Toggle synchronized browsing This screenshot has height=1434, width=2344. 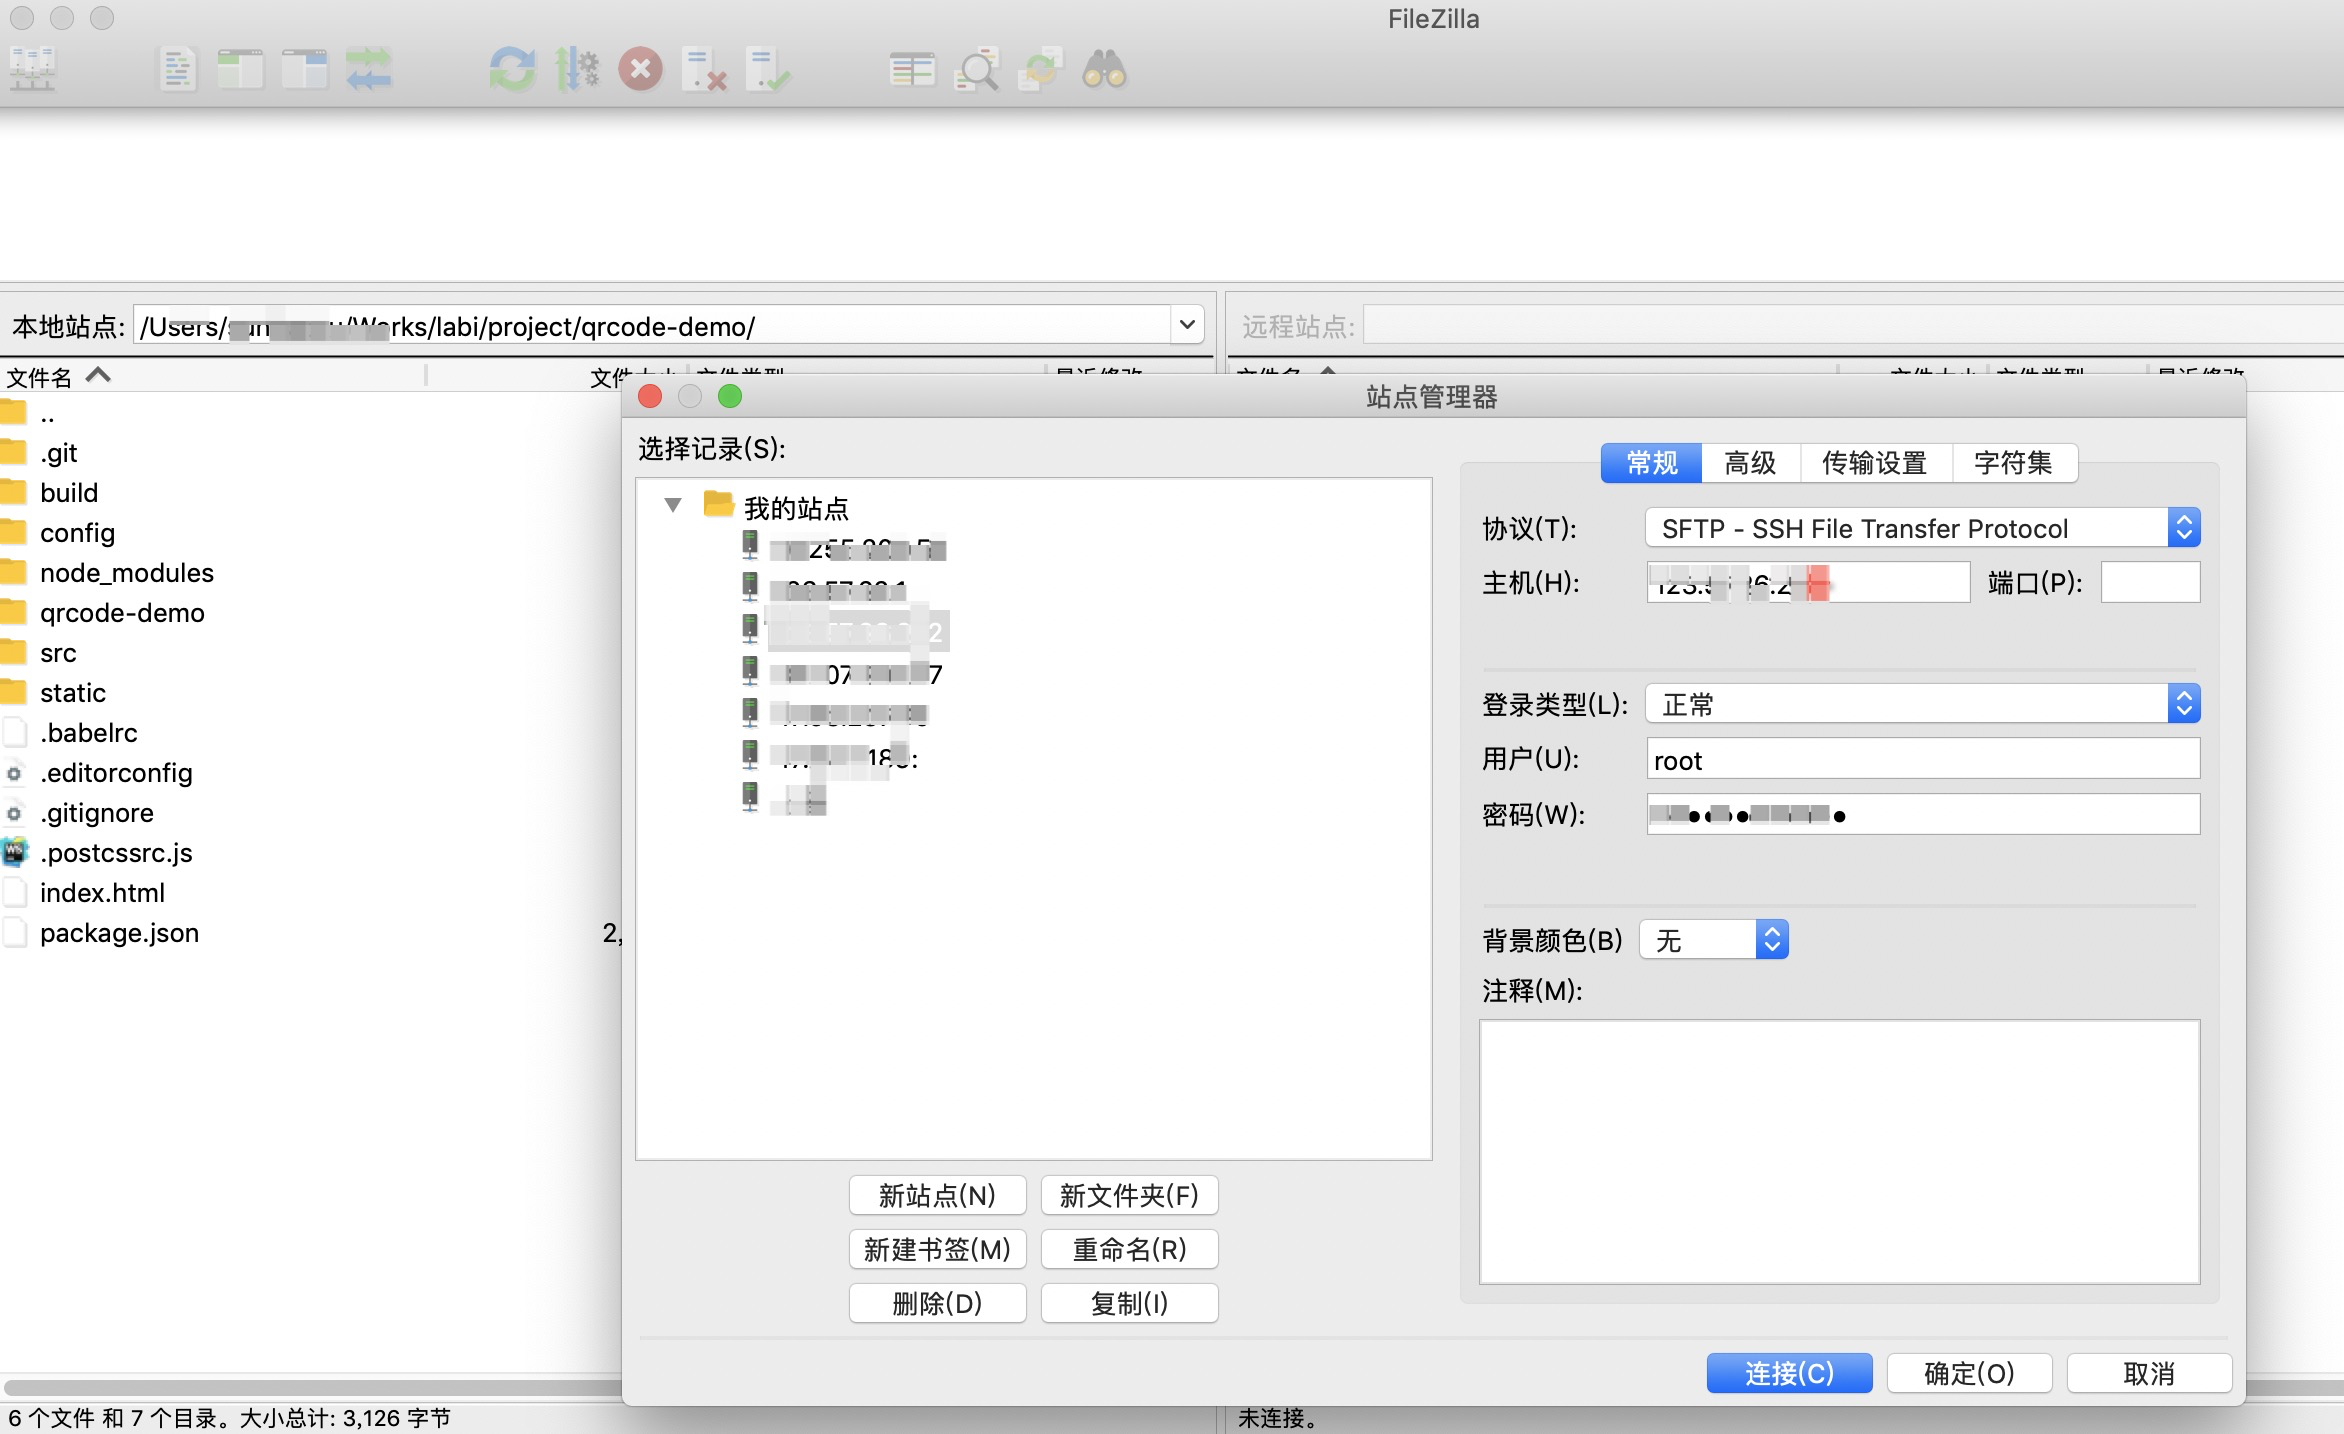1040,70
